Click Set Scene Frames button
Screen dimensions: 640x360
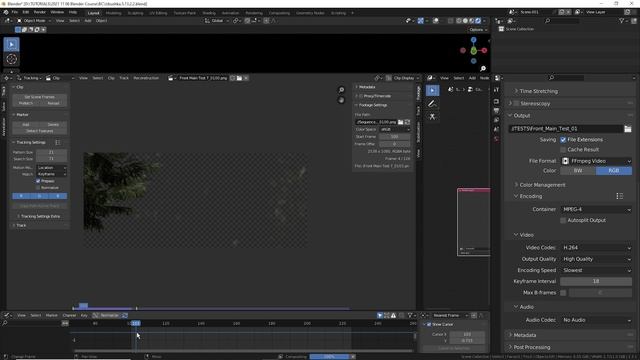pyautogui.click(x=40, y=97)
